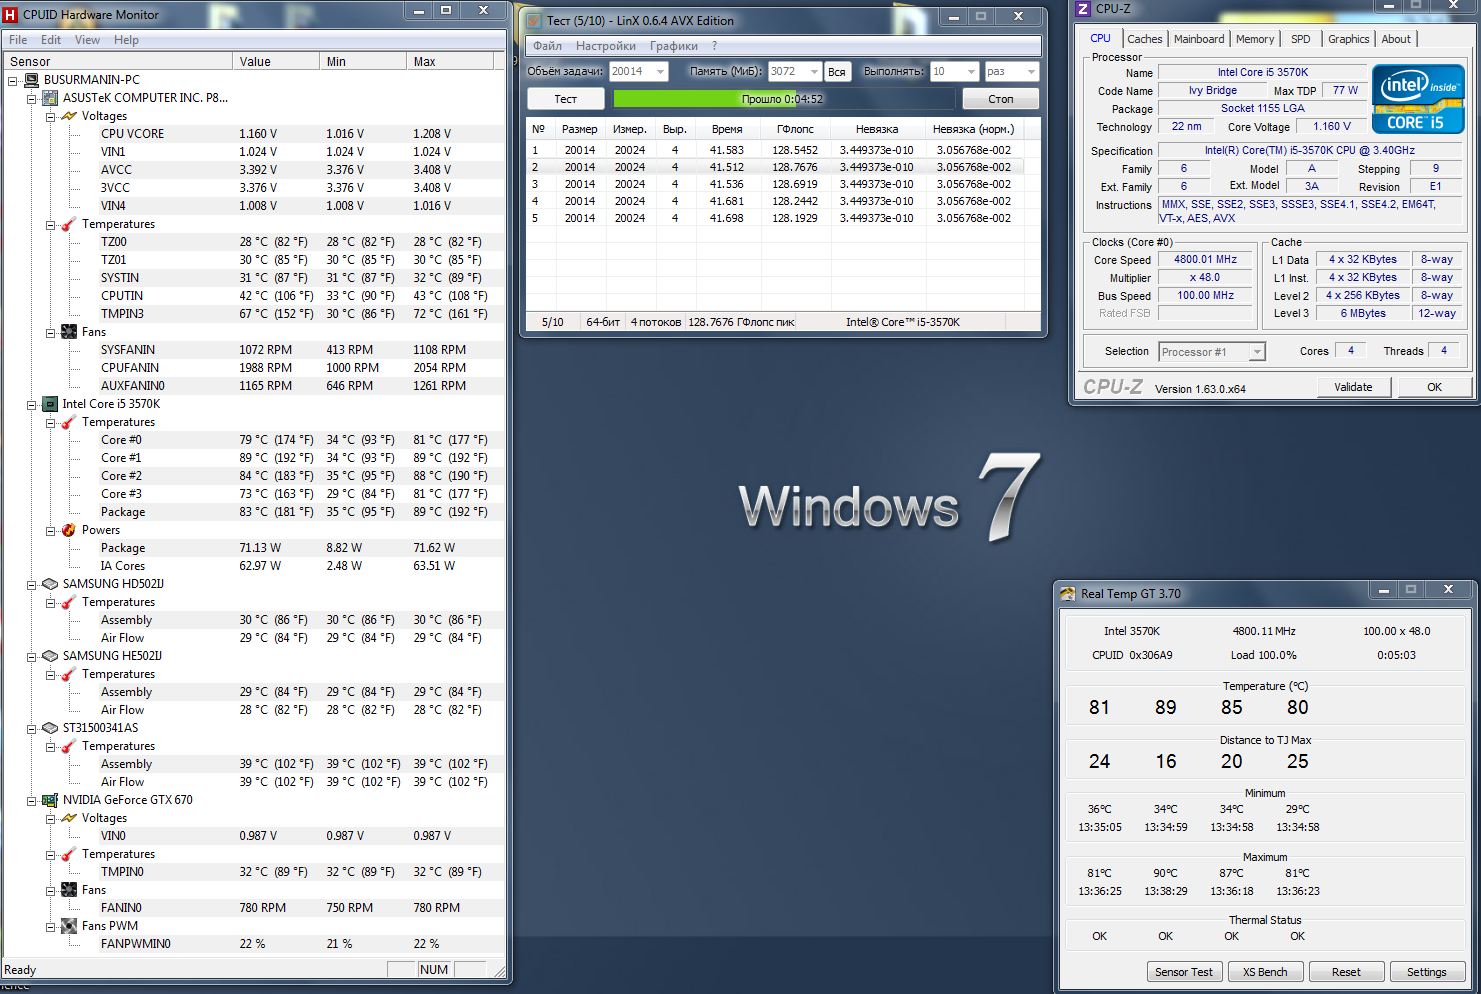Click the CPUID Hardware Monitor title bar icon
Viewport: 1481px width, 994px height.
11,15
